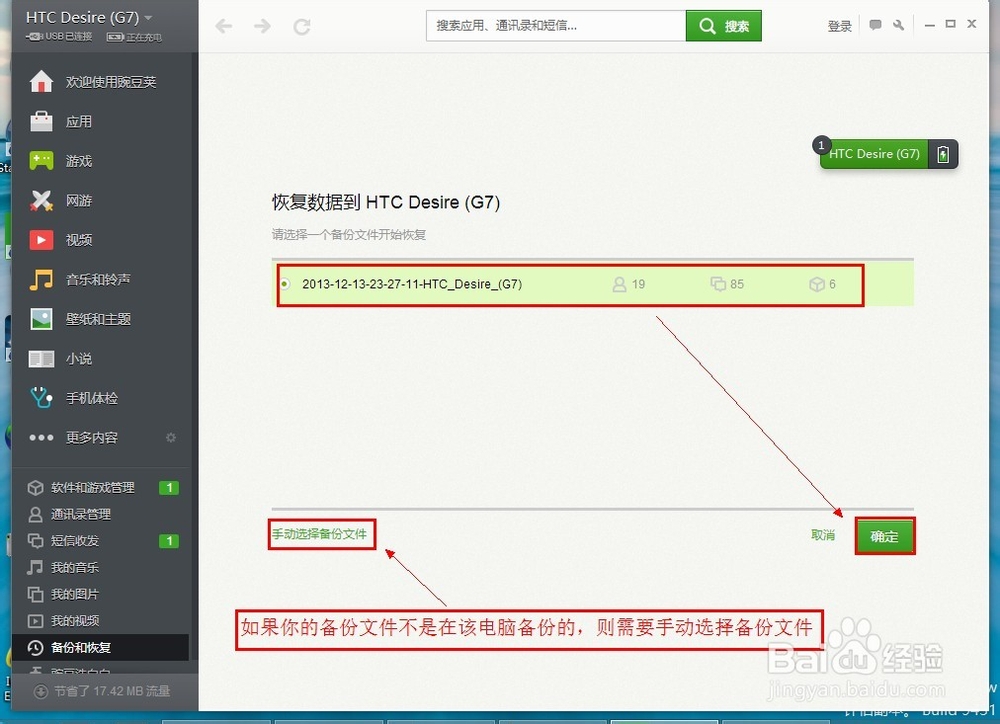Click the 节省了 17.42 MB 流量 status
Image resolution: width=1000 pixels, height=724 pixels.
coord(102,691)
